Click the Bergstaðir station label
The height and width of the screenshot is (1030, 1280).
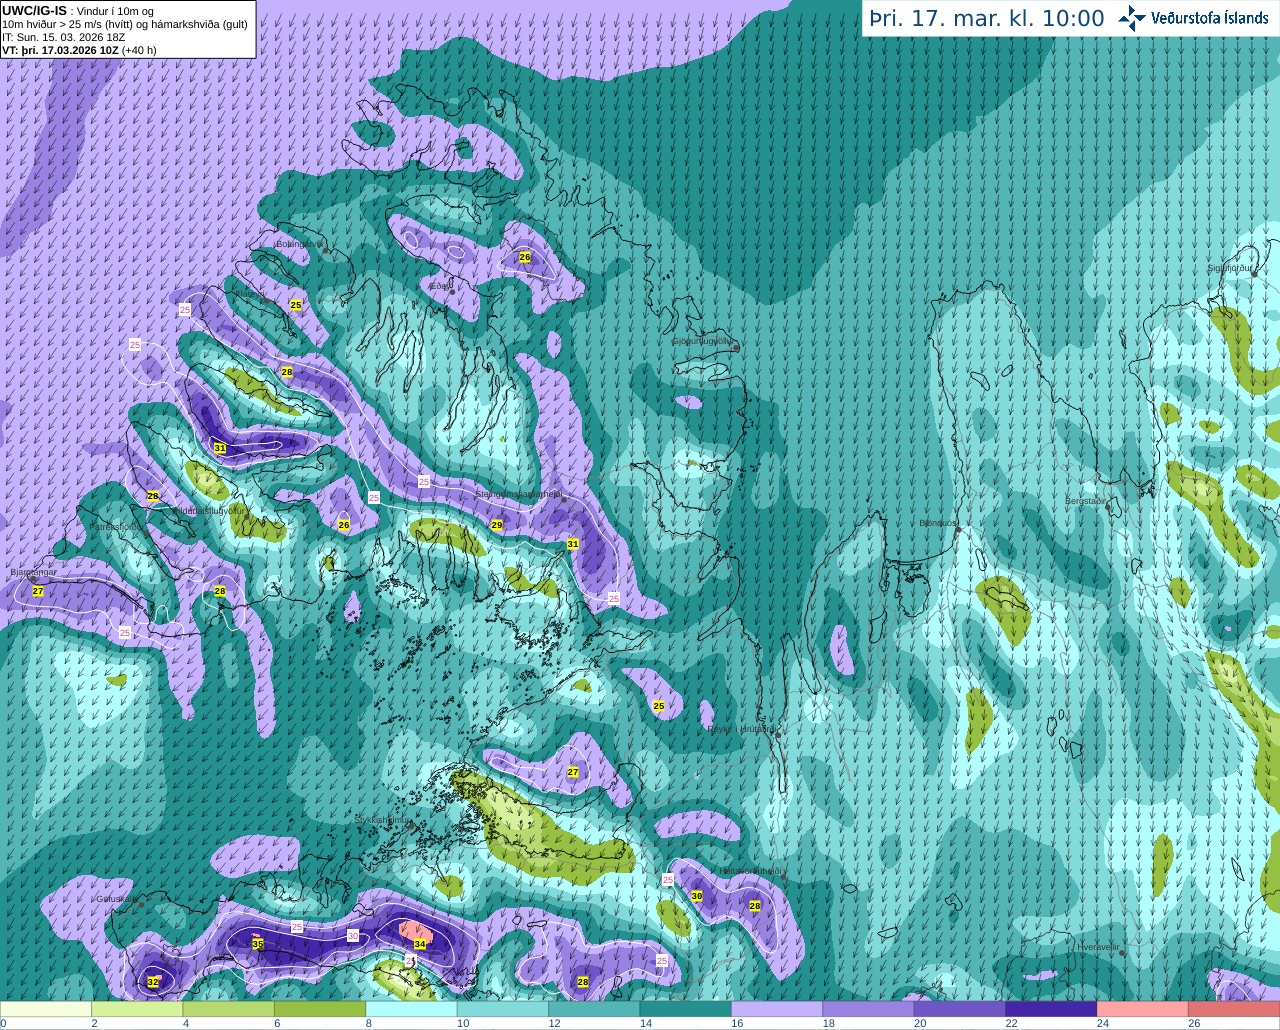tap(1086, 500)
